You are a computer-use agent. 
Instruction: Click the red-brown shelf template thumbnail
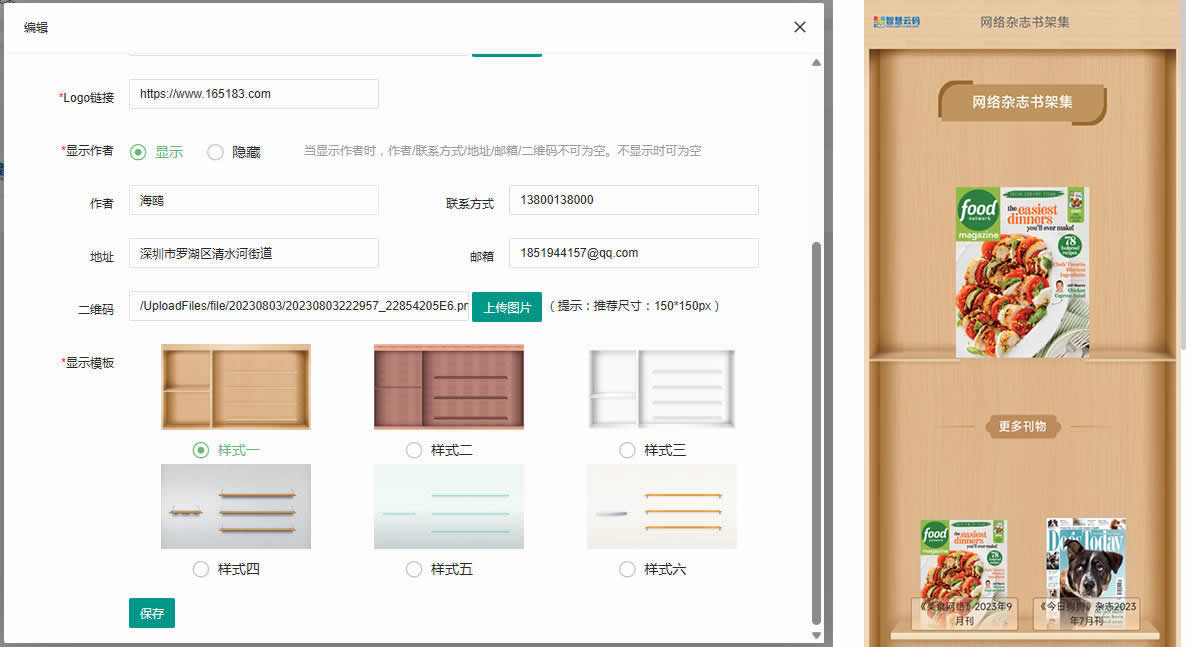[x=448, y=387]
